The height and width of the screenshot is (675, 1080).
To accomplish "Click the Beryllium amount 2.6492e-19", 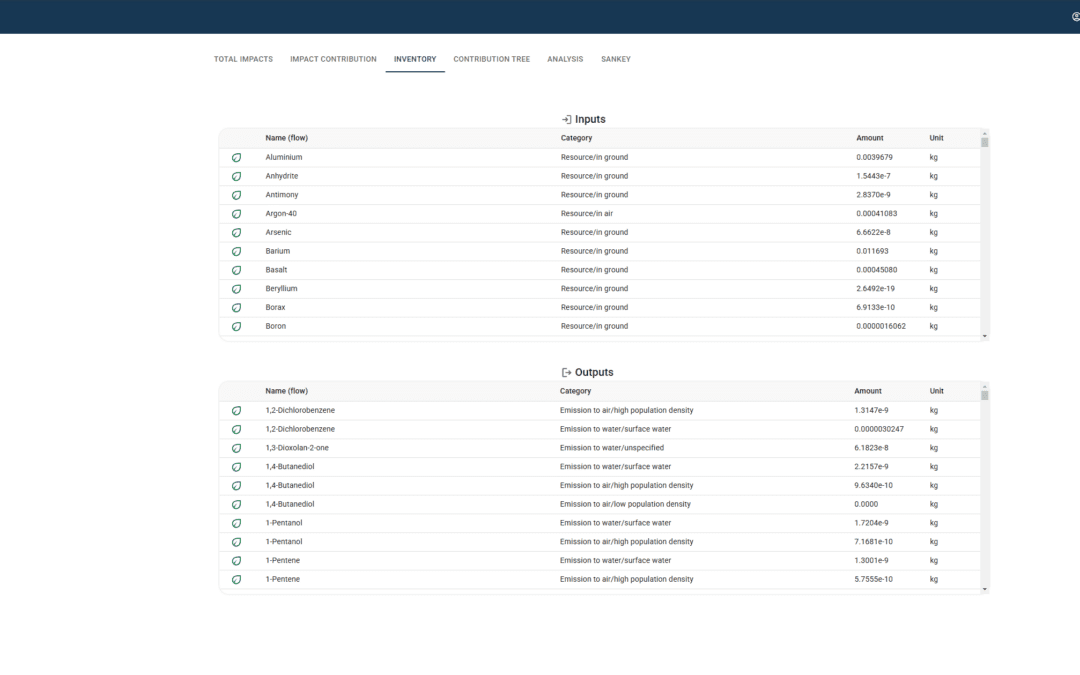I will [876, 289].
